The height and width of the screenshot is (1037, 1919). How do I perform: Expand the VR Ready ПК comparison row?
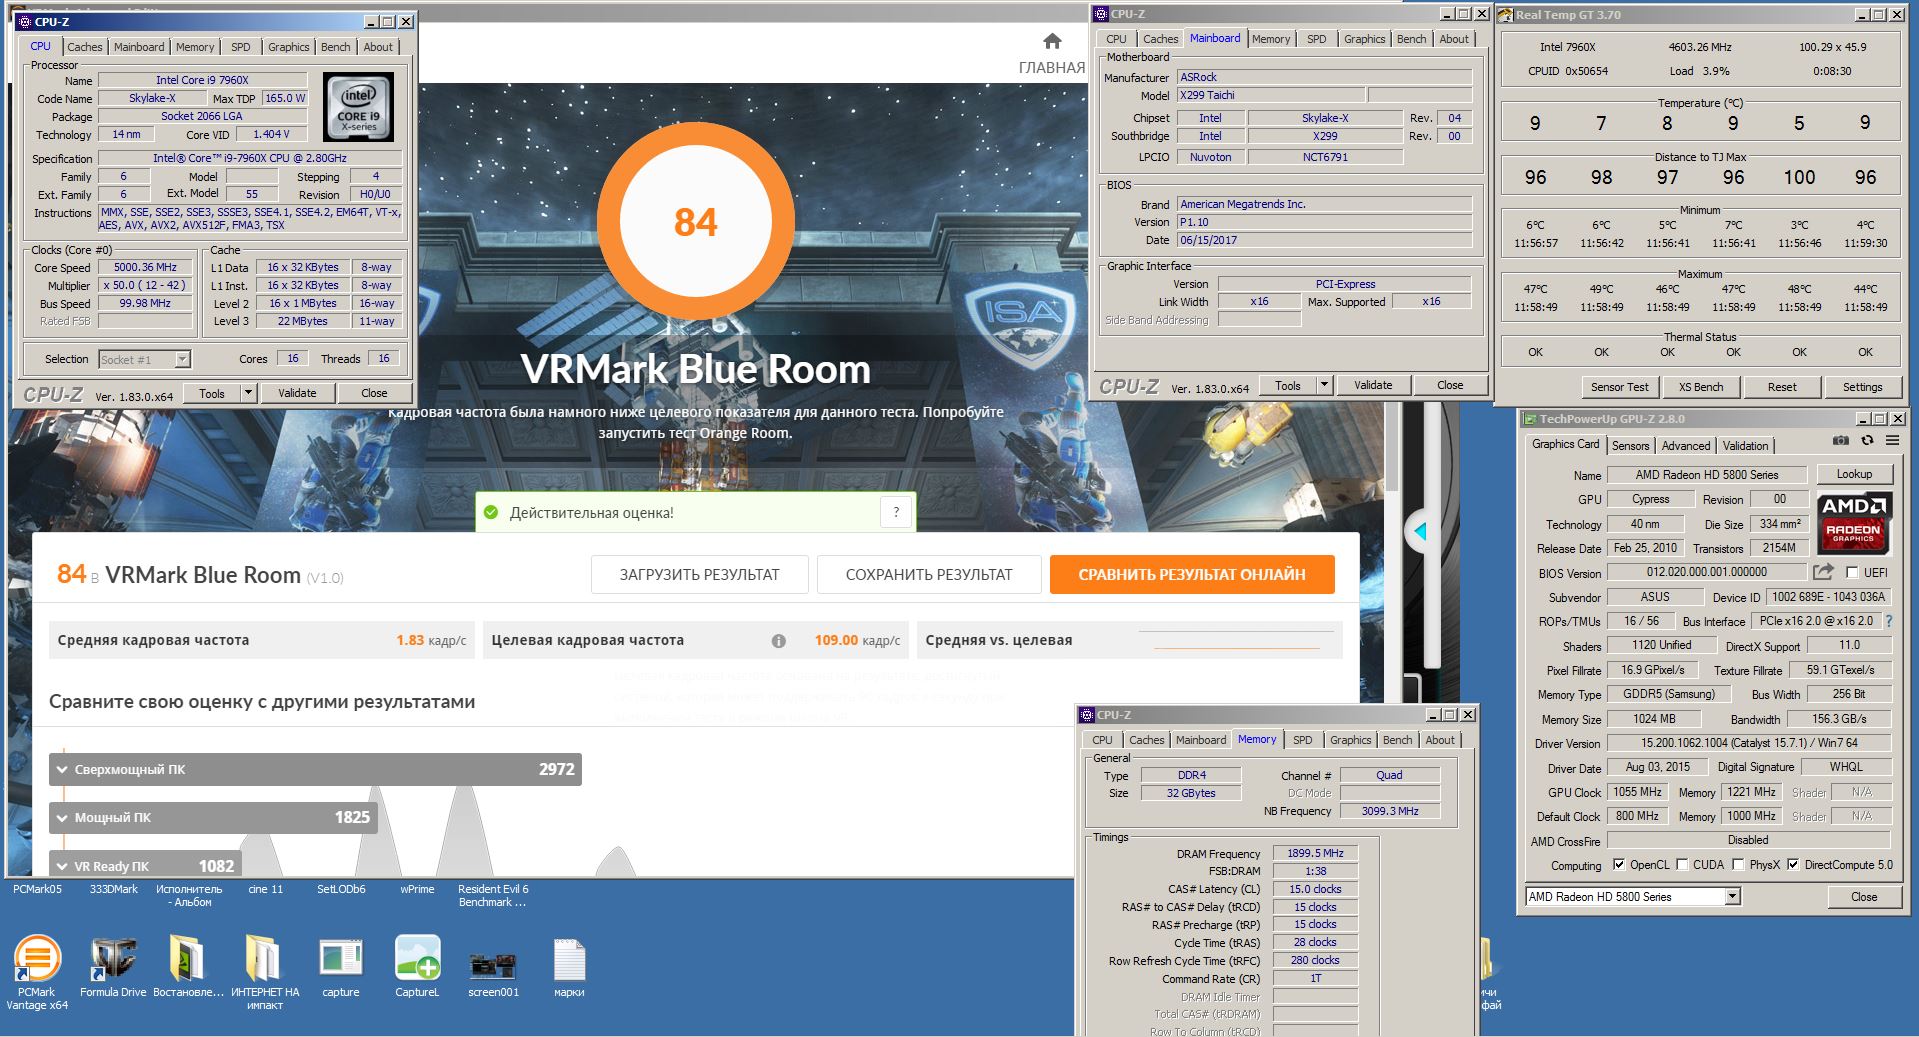pos(145,864)
